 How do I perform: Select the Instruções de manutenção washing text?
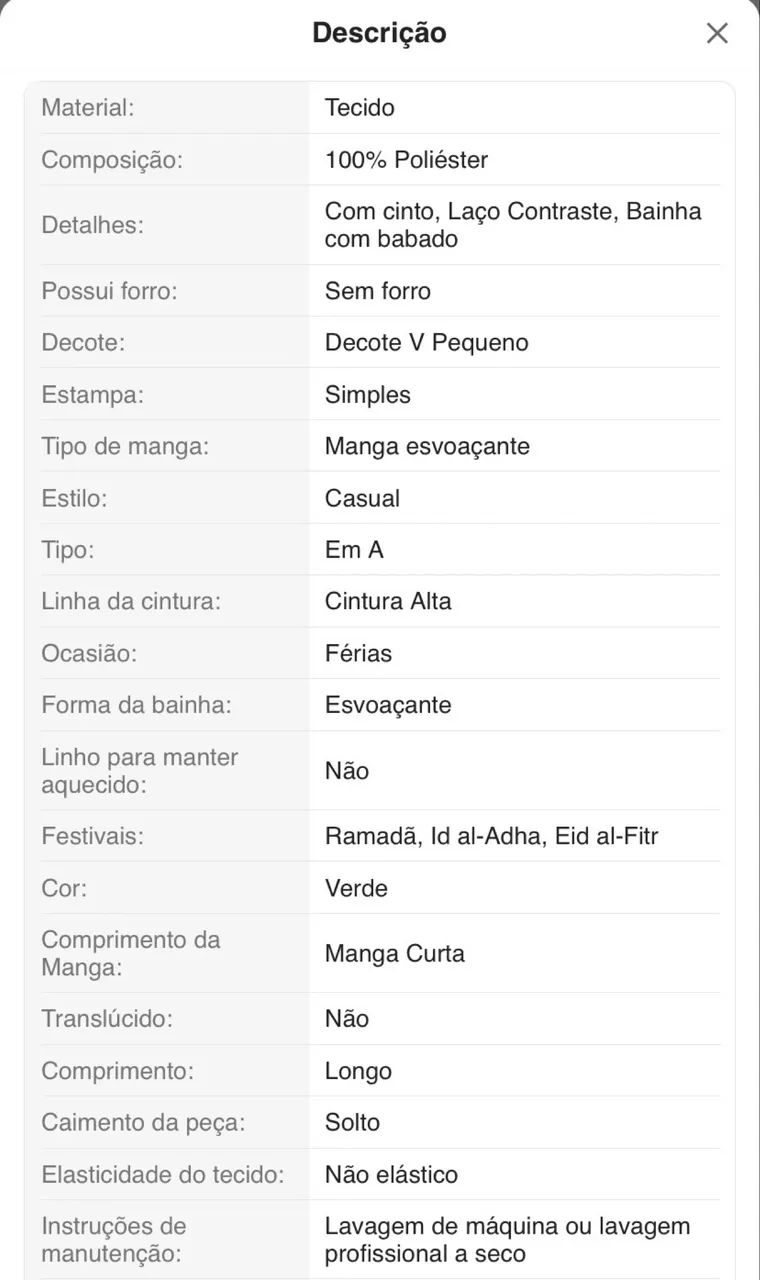tap(508, 1240)
